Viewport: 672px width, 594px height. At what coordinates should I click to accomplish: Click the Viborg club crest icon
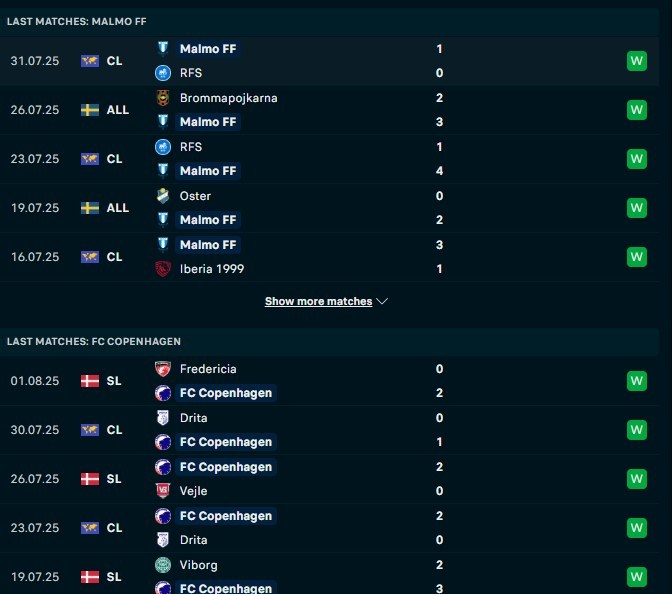pyautogui.click(x=163, y=565)
